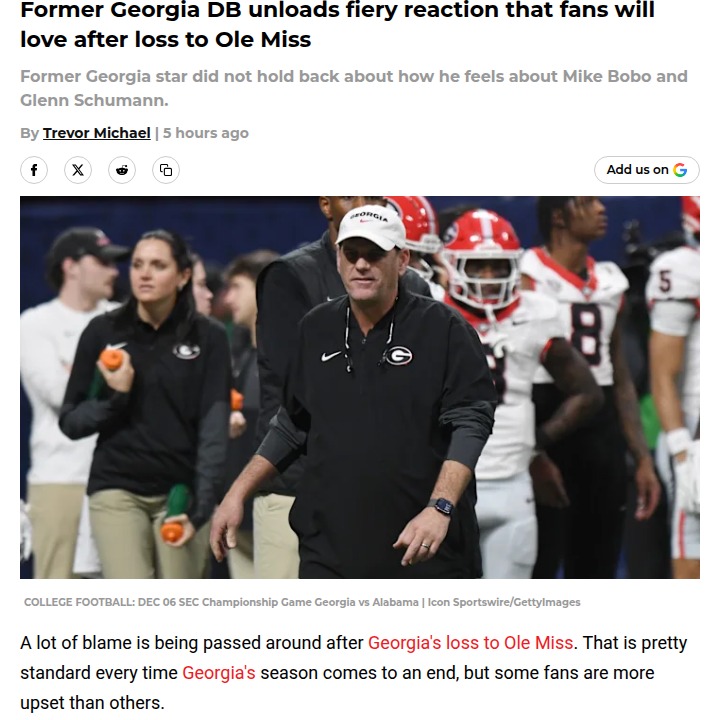Click the Georgia G logo on coach's jacket

pyautogui.click(x=398, y=355)
